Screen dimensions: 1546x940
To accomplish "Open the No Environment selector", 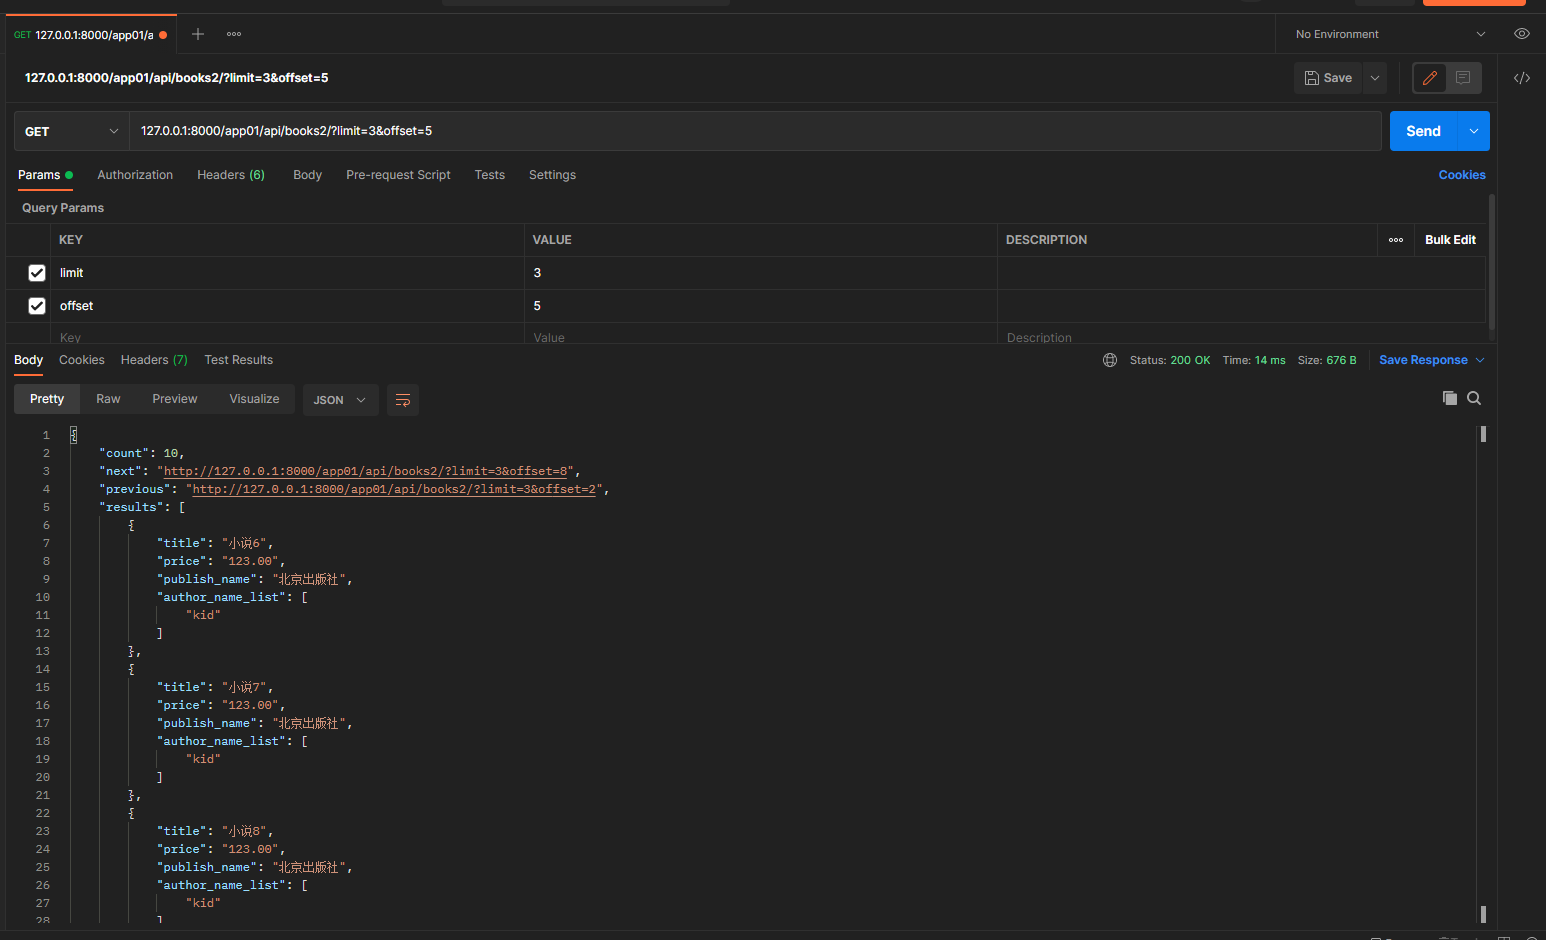I will [1390, 34].
